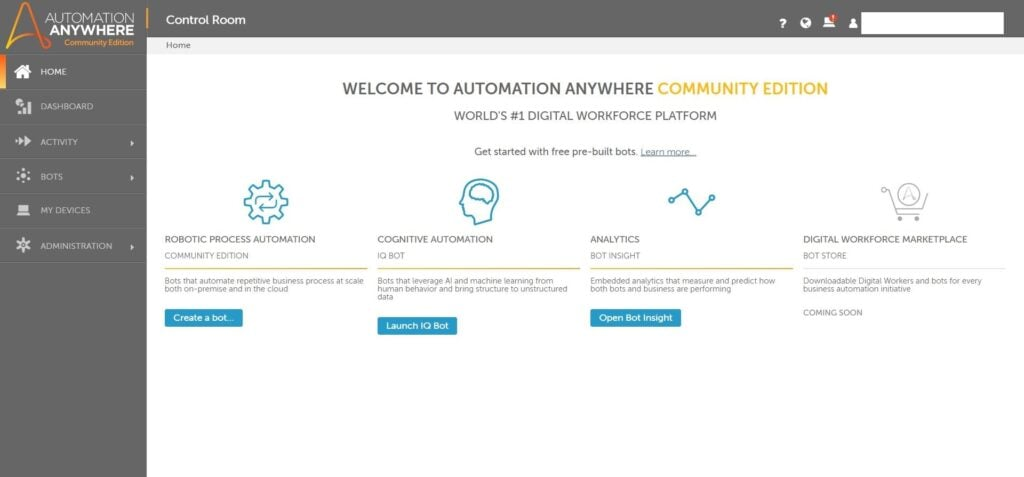
Task: Open ACTIVITY in the sidebar
Action: [73, 142]
